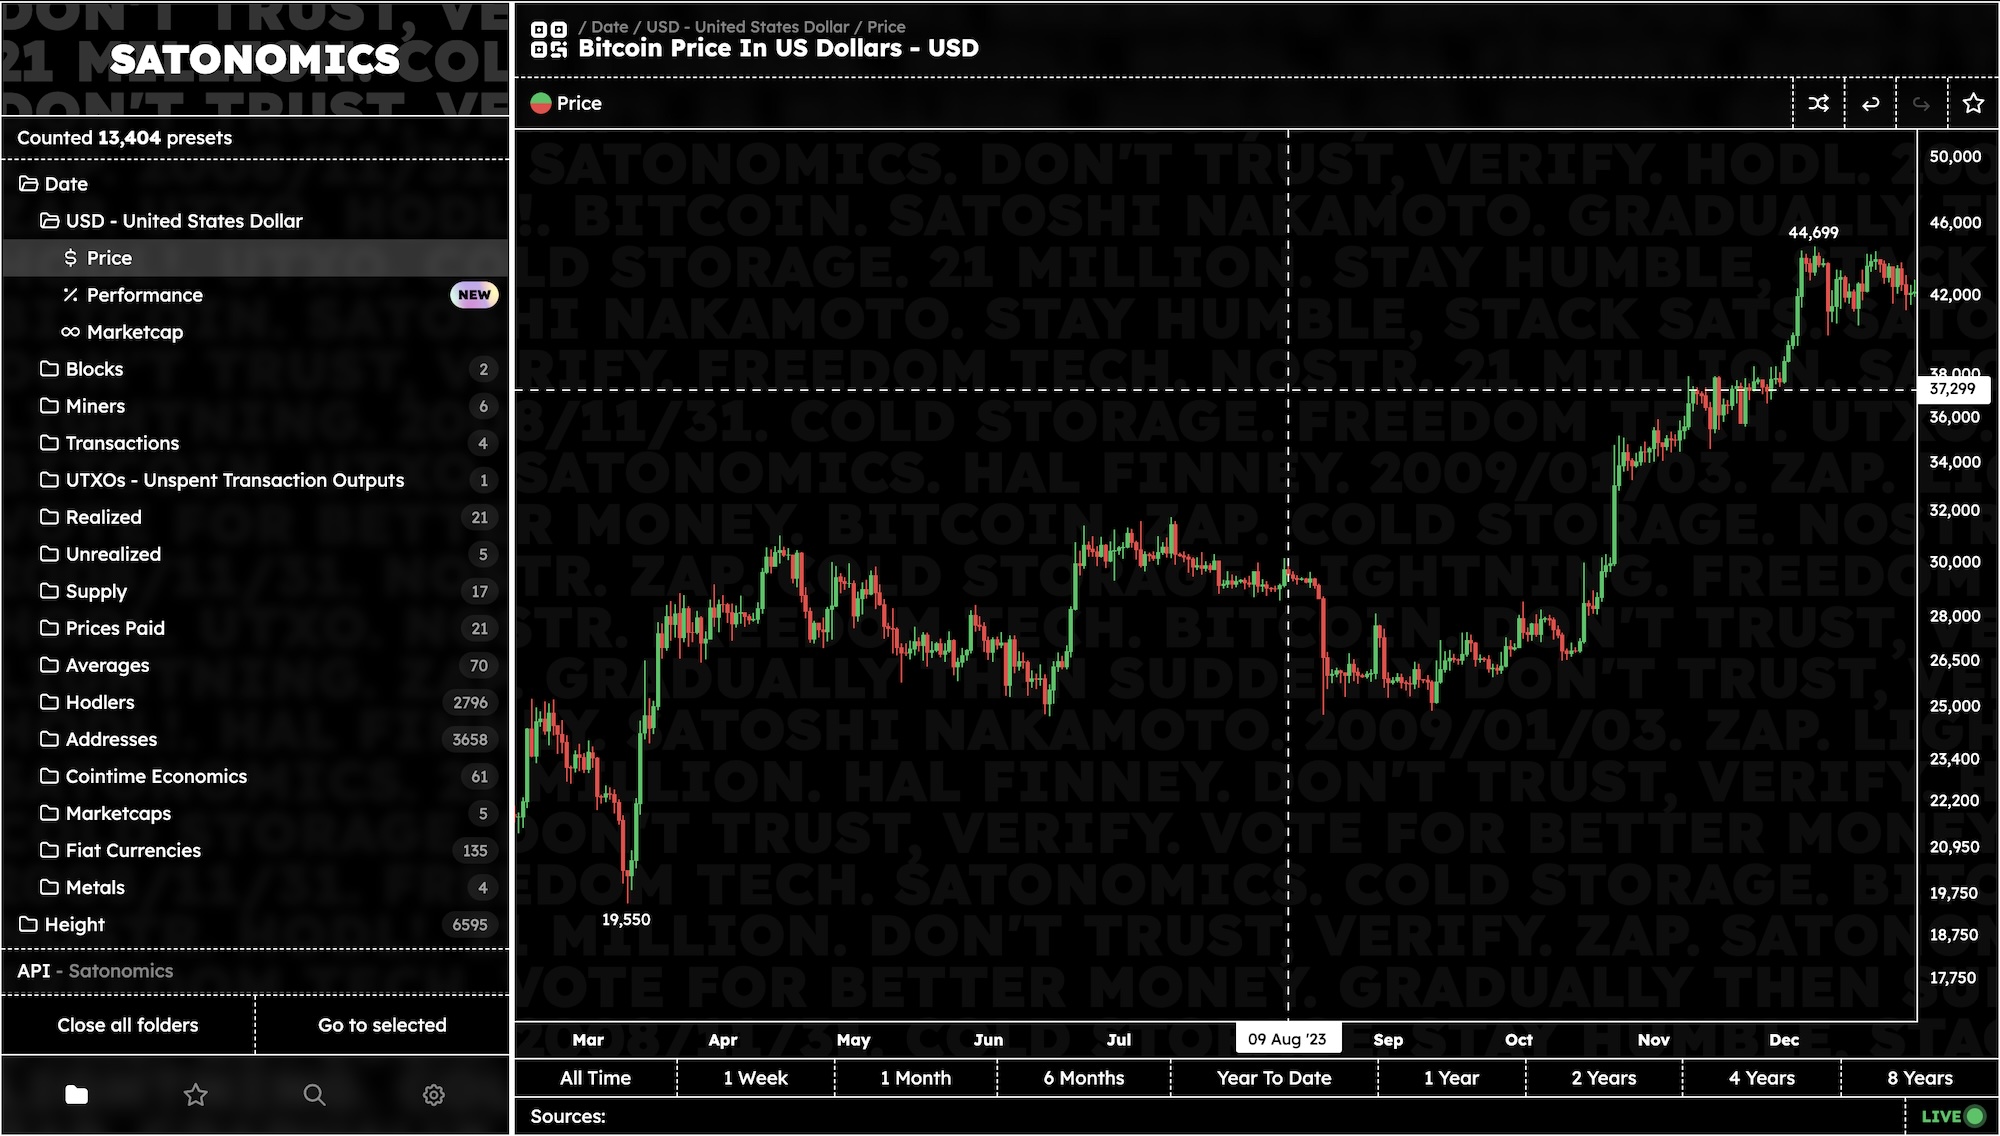Set time range to 8 Years
This screenshot has height=1136, width=2000.
[x=1920, y=1078]
